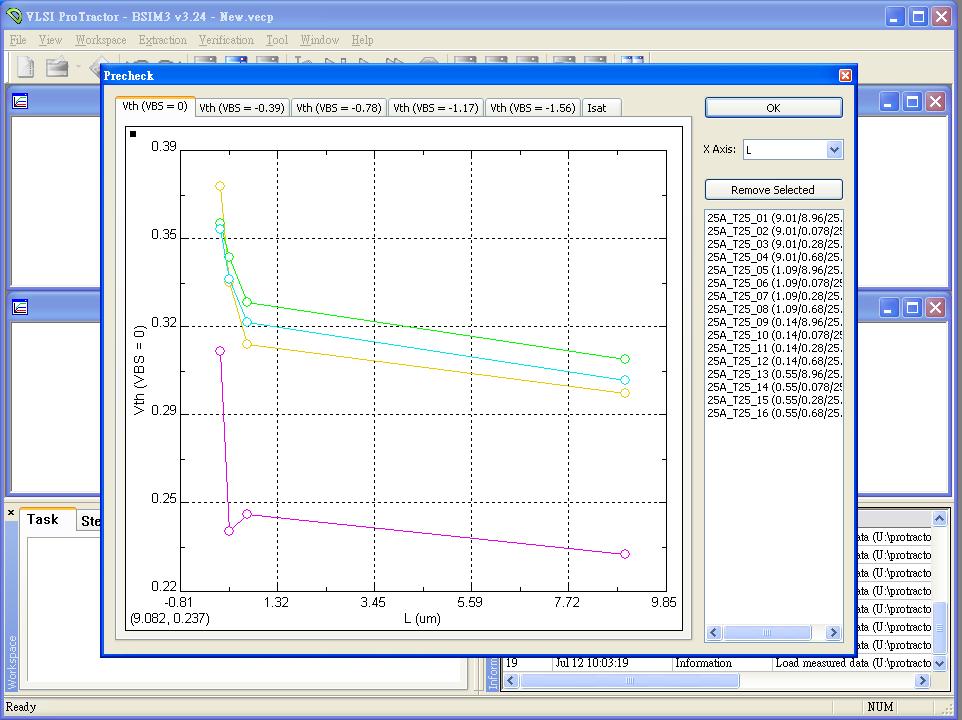Click the Remove Selected button
Viewport: 962px width, 720px height.
[x=773, y=190]
